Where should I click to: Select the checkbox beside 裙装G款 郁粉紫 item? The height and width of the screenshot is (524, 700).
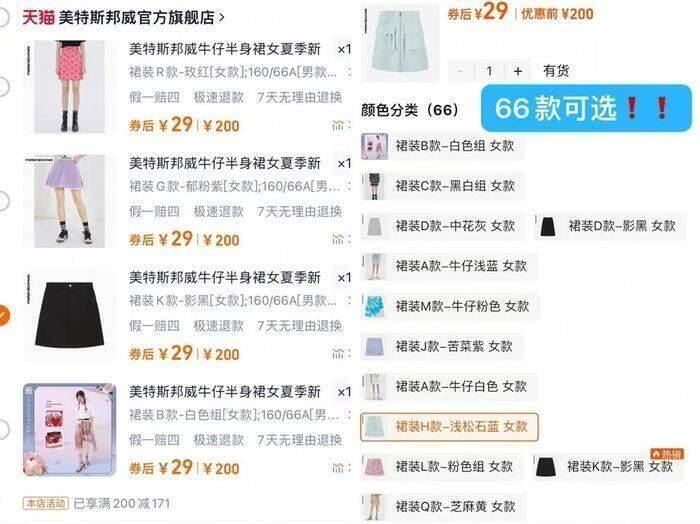pos(3,201)
